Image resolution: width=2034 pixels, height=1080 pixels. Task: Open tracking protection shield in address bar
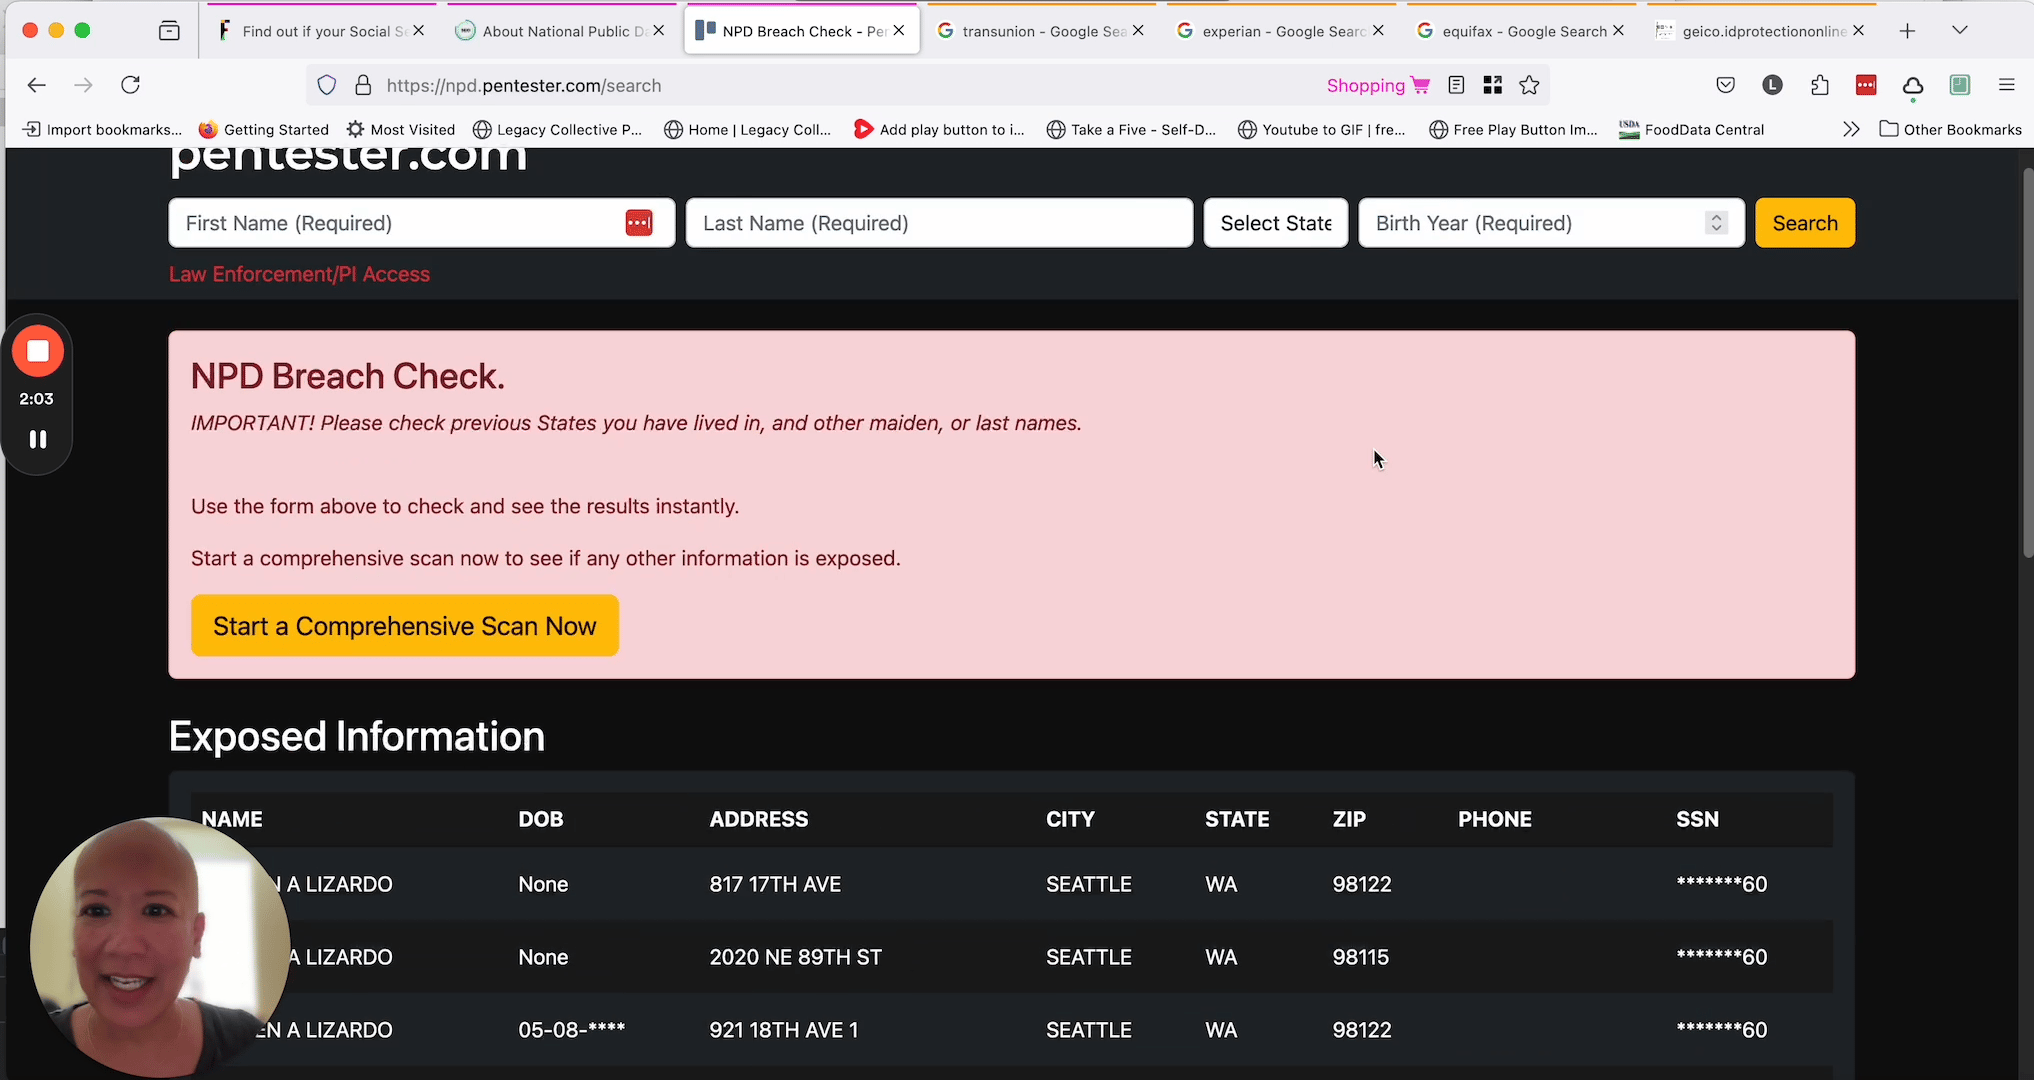click(327, 85)
